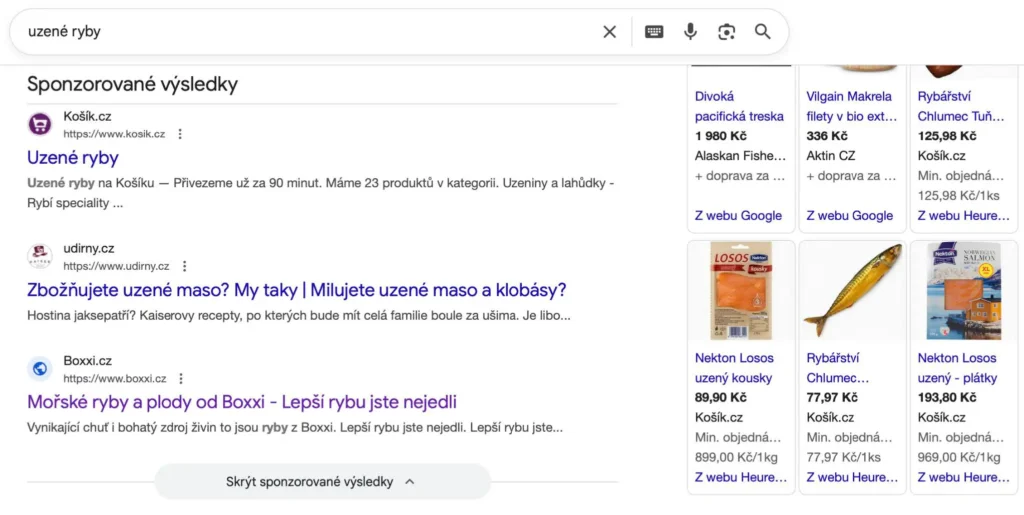Open the "Divoká pacifická treska" product link

(x=739, y=106)
